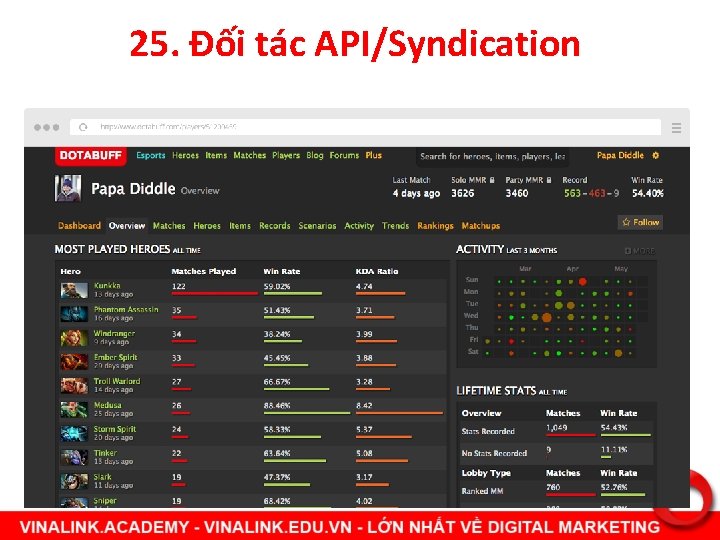Viewport: 720px width, 540px height.
Task: Follow this player with the Follow button
Action: pyautogui.click(x=640, y=222)
